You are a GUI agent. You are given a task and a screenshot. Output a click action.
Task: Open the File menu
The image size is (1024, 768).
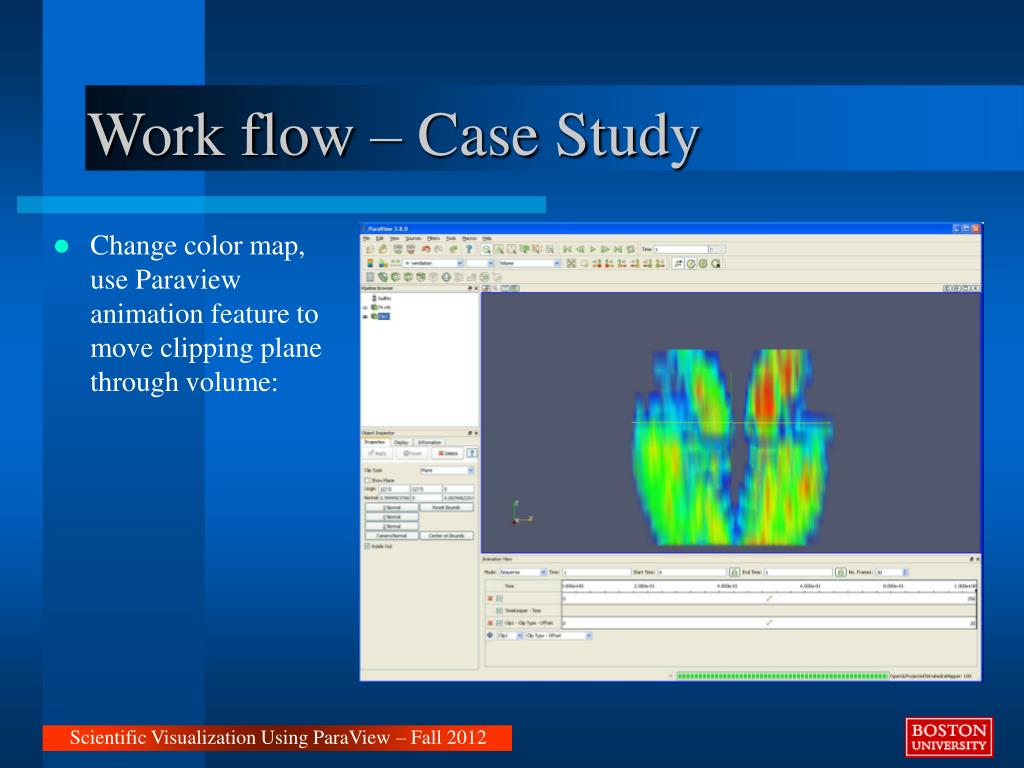(x=366, y=238)
